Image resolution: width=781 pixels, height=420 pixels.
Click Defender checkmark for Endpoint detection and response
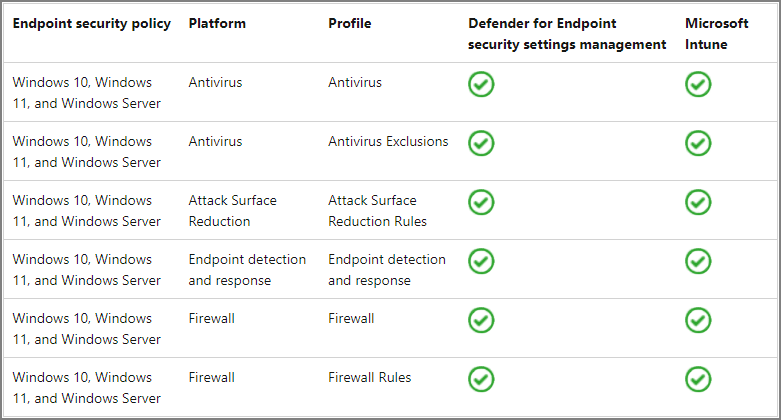click(x=481, y=261)
